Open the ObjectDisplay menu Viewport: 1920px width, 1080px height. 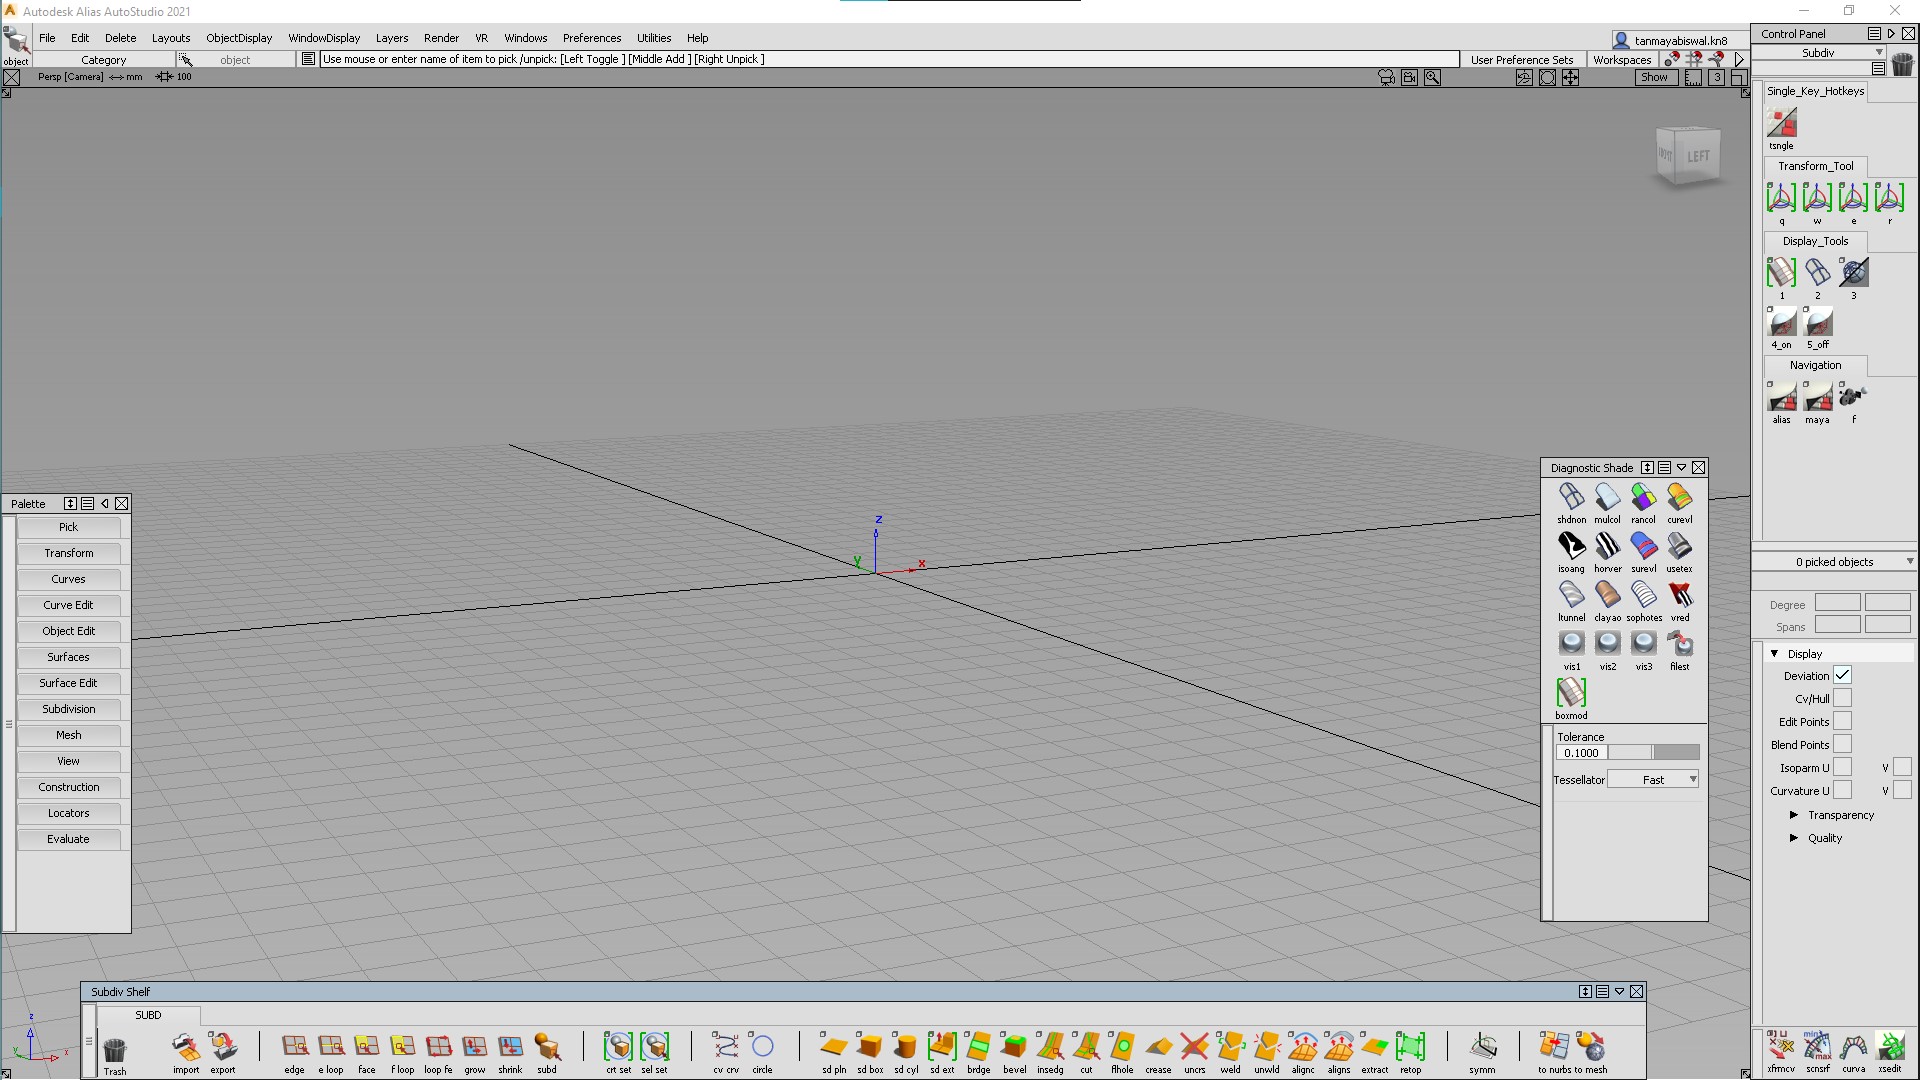coord(238,38)
